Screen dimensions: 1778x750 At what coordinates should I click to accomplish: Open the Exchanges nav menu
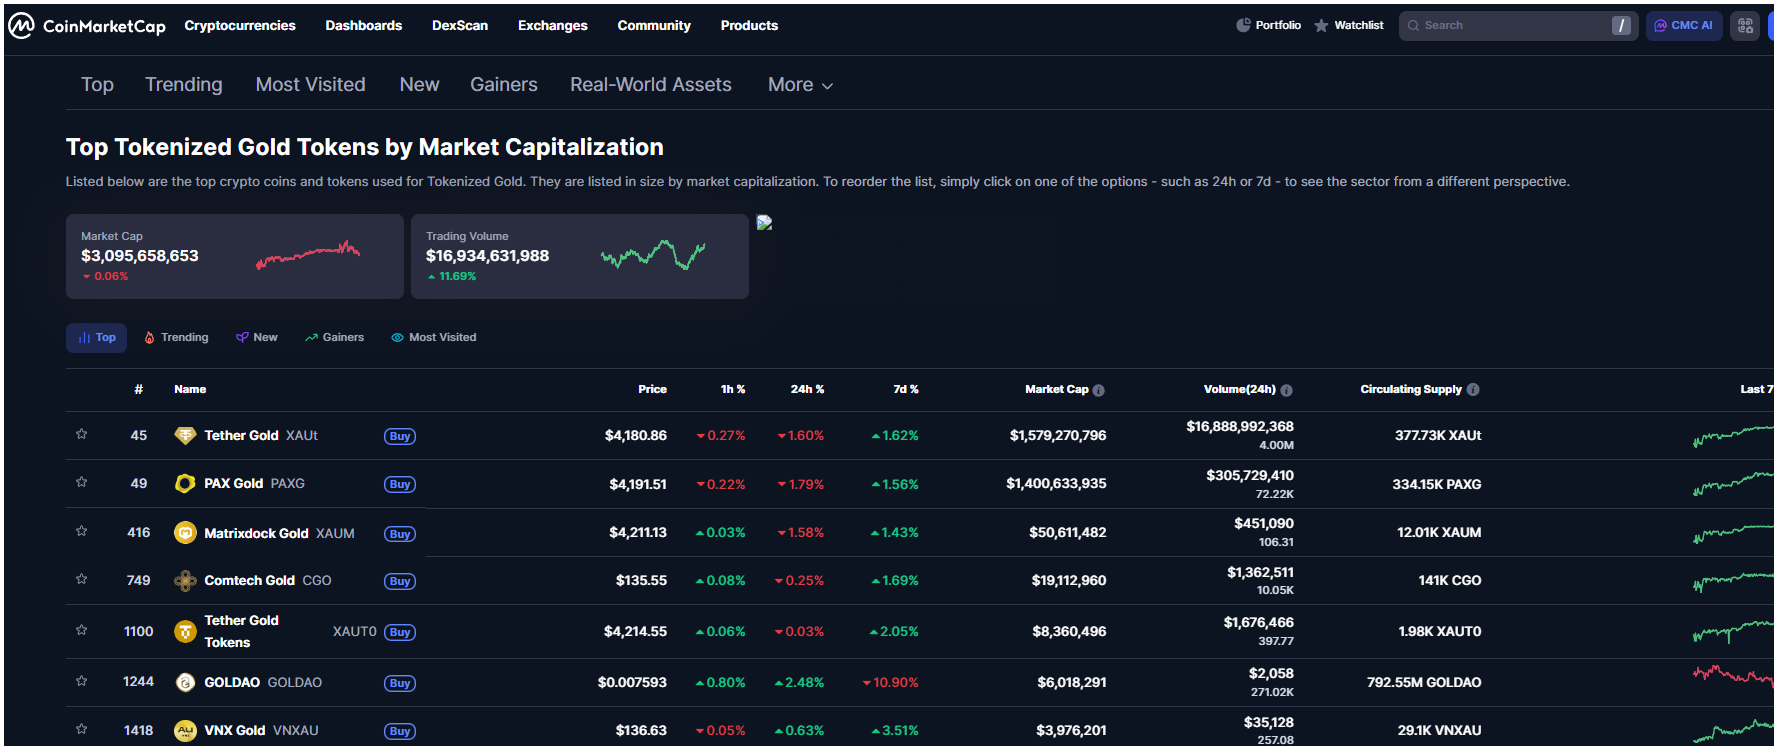pos(552,26)
